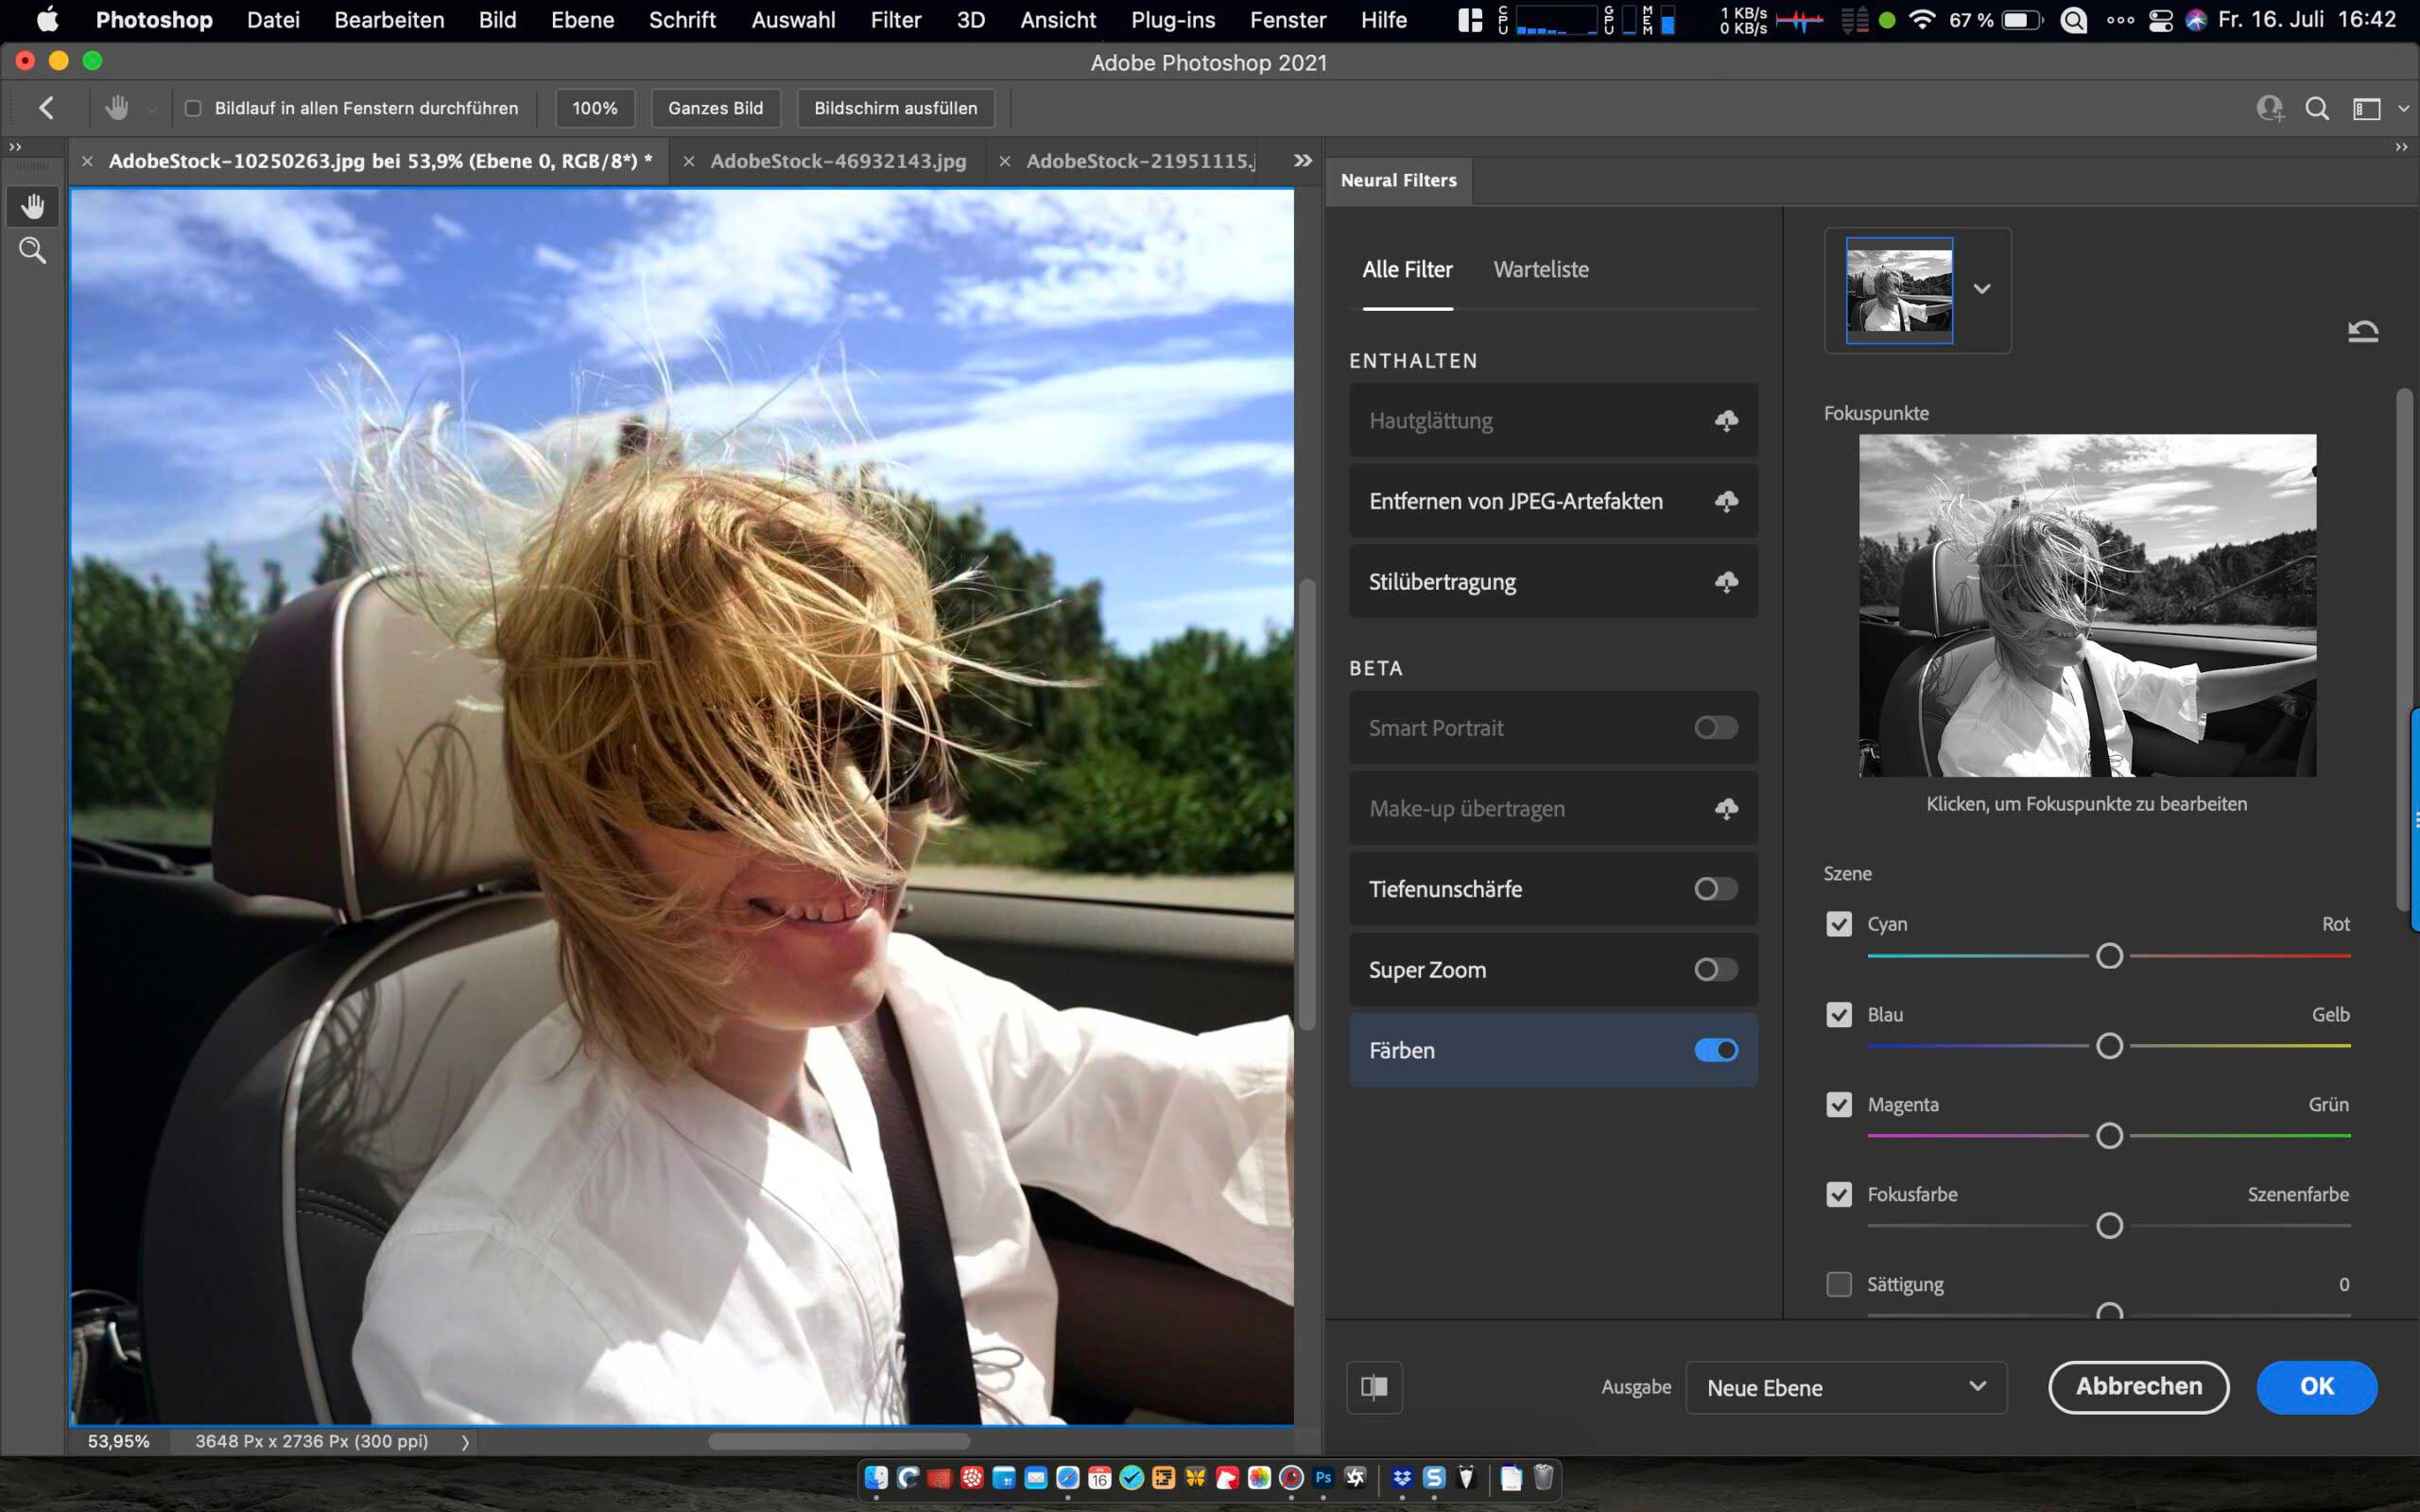Show hidden document tabs with double chevron

click(1302, 161)
